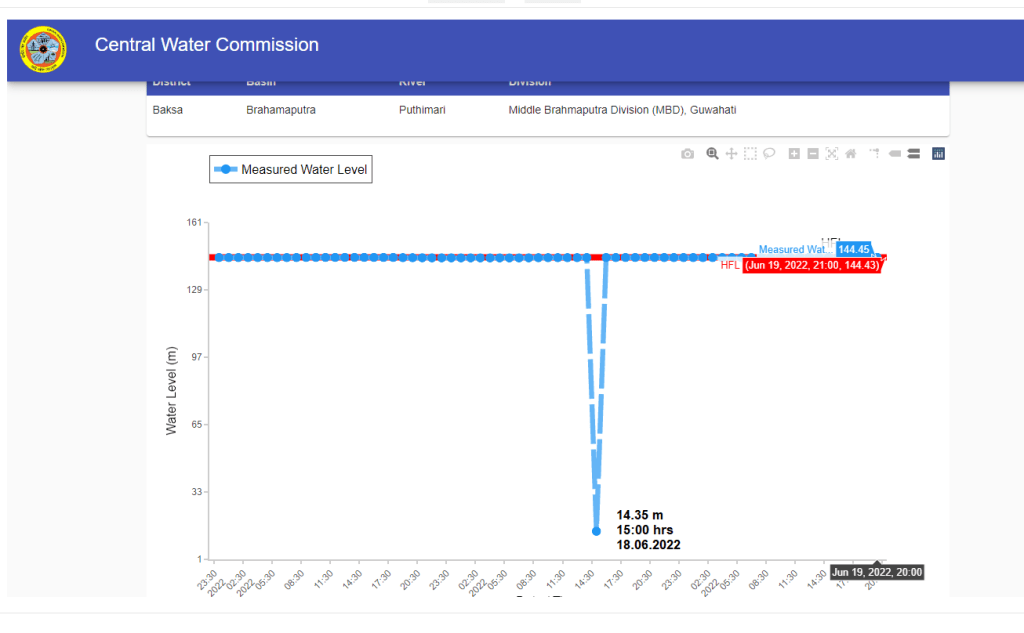Click the Autoscale icon
The width and height of the screenshot is (1024, 633).
[832, 154]
